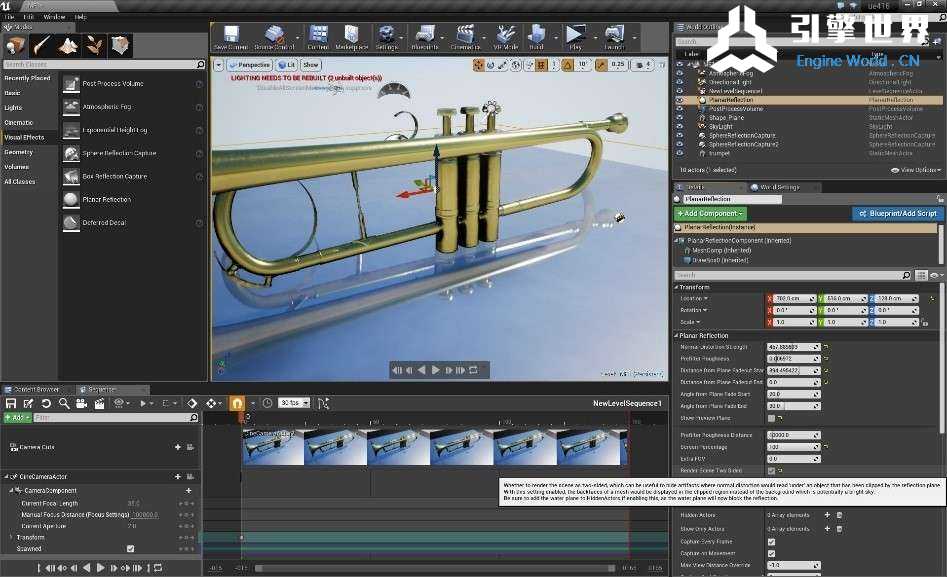Uncheck the Capture Every Frame checkbox

point(770,541)
